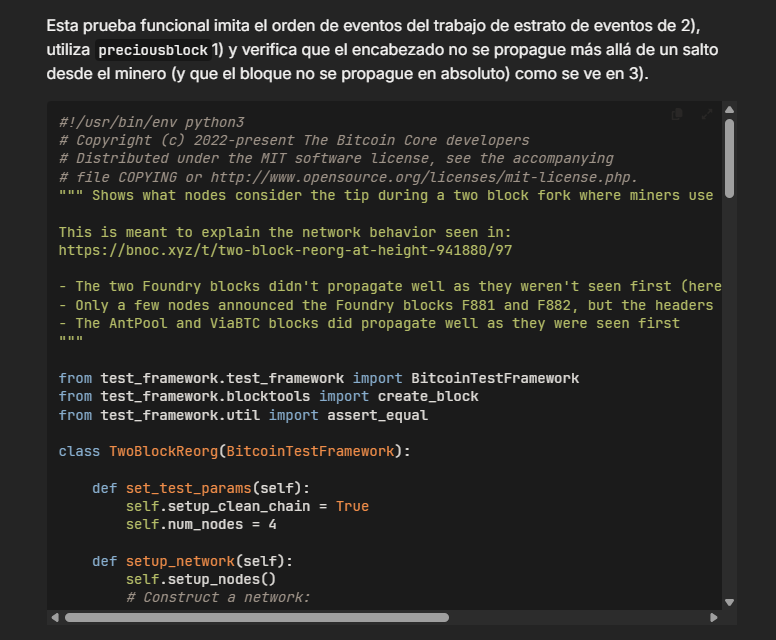Open the bnoc.xyz two-block-reorg URL
The width and height of the screenshot is (776, 640).
285,250
